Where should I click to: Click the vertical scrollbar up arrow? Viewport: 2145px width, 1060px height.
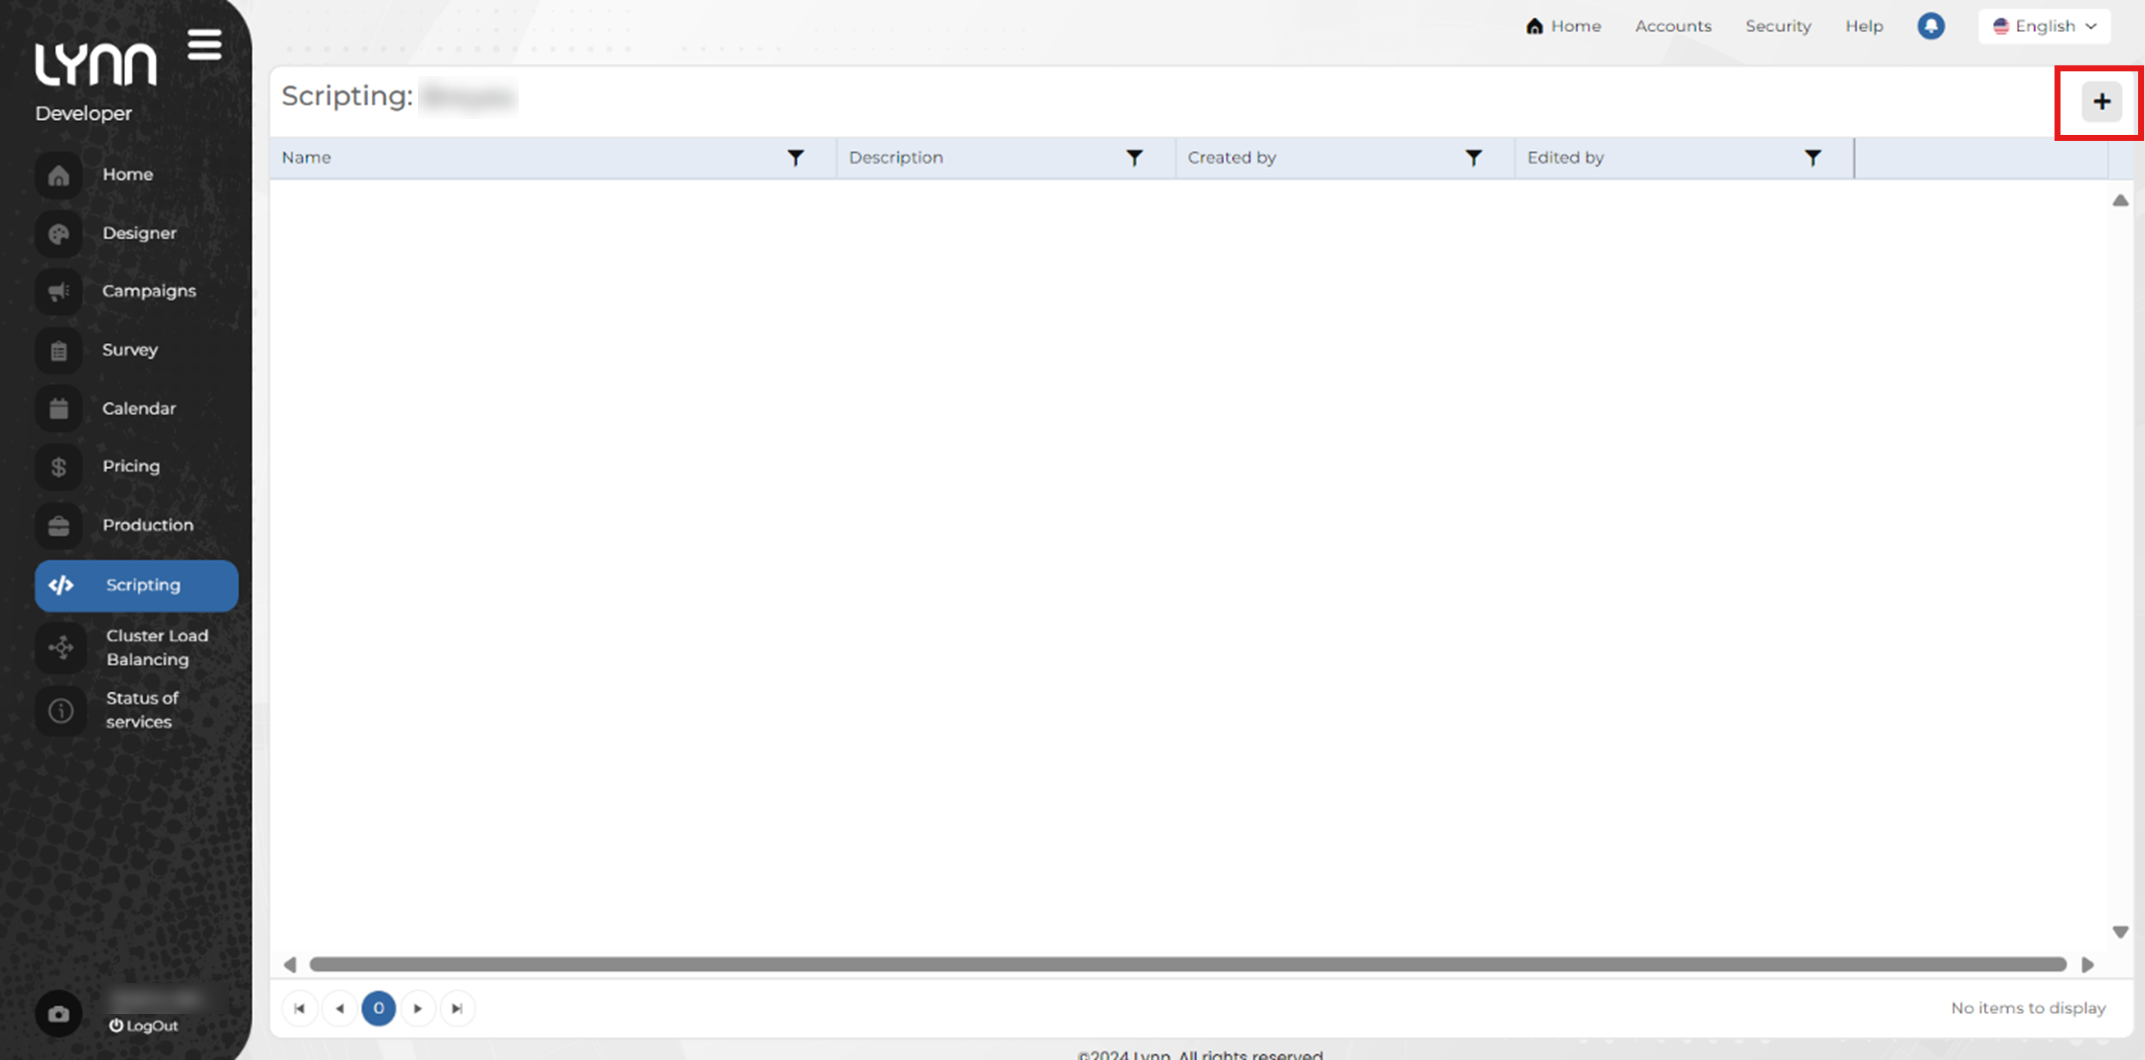click(x=2120, y=201)
